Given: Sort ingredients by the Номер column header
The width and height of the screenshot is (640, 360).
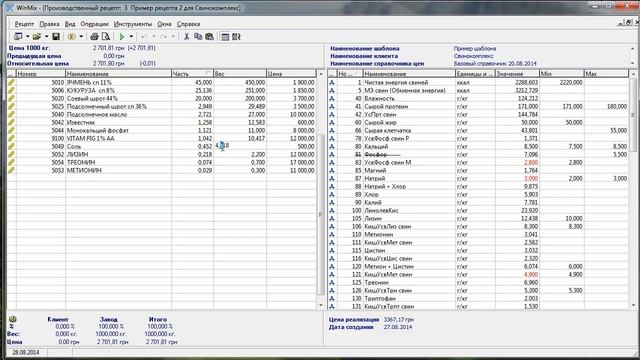Looking at the screenshot, I should [41, 74].
